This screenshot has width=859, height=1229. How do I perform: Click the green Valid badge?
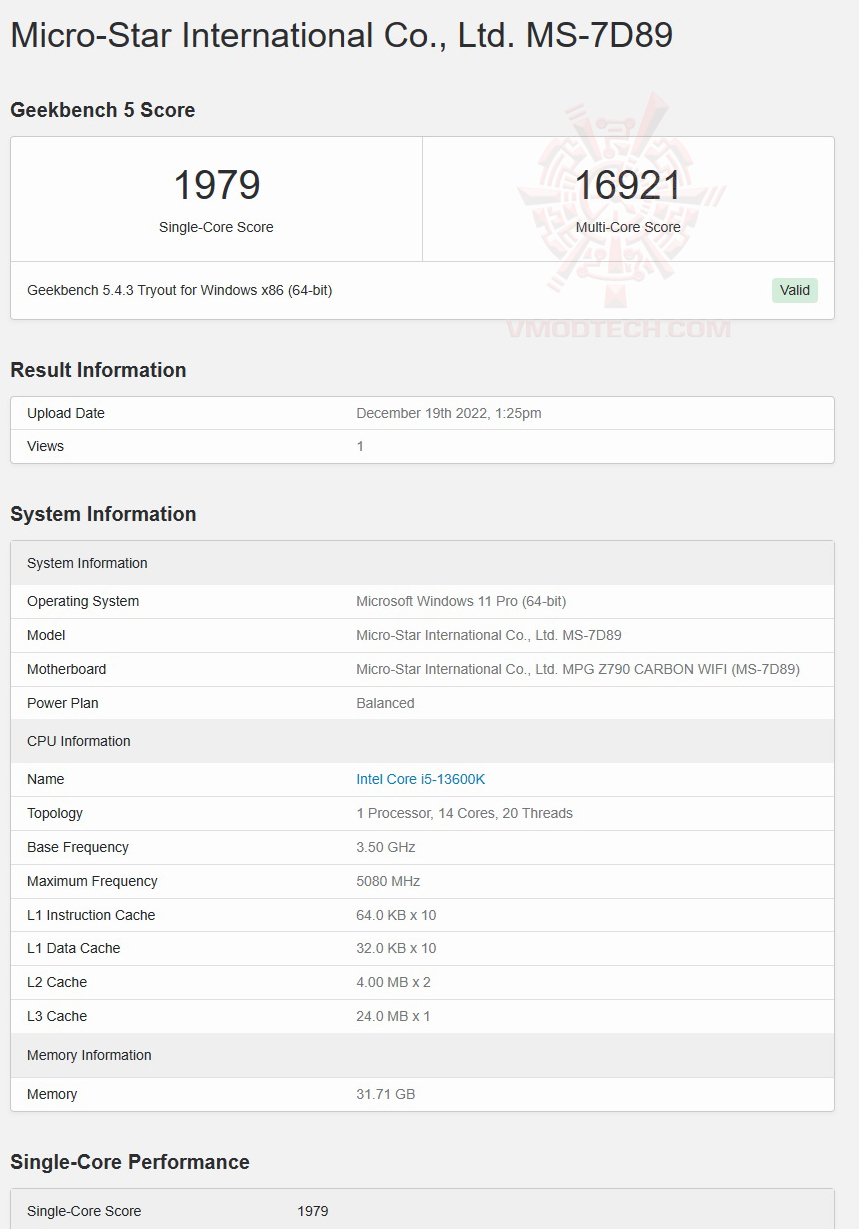coord(795,290)
